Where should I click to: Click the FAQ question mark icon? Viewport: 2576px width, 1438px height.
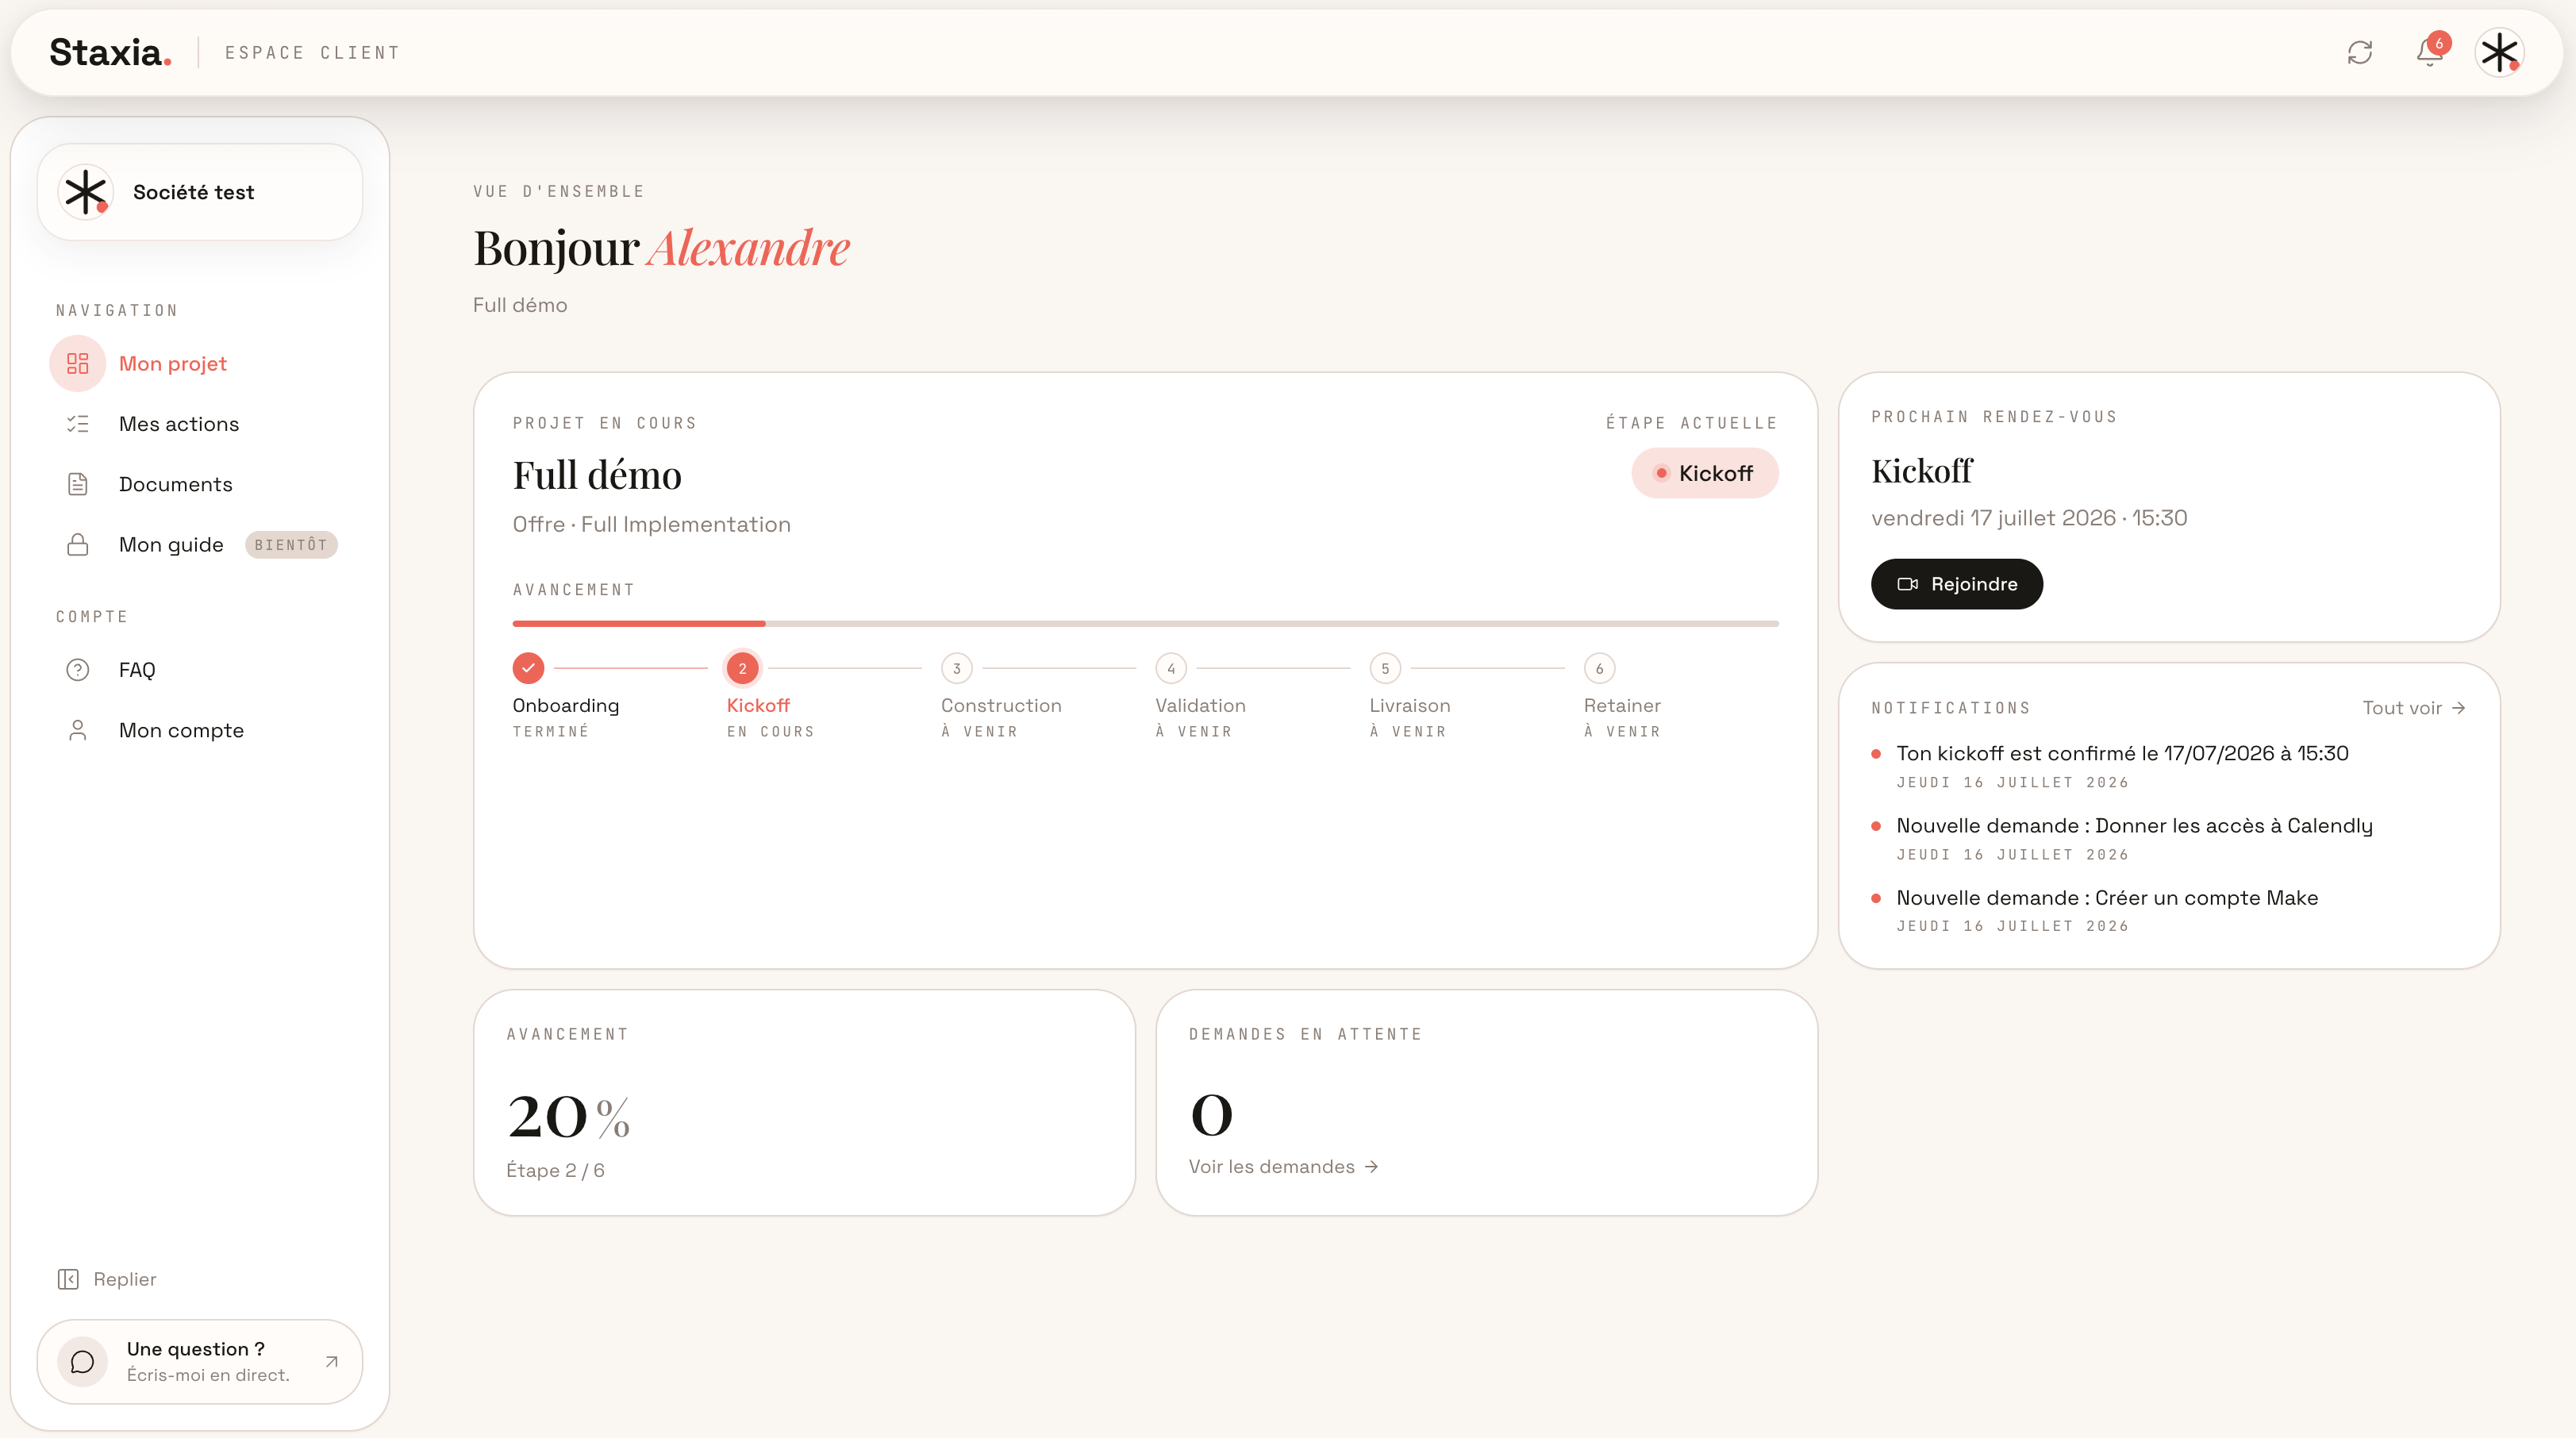pyautogui.click(x=78, y=670)
